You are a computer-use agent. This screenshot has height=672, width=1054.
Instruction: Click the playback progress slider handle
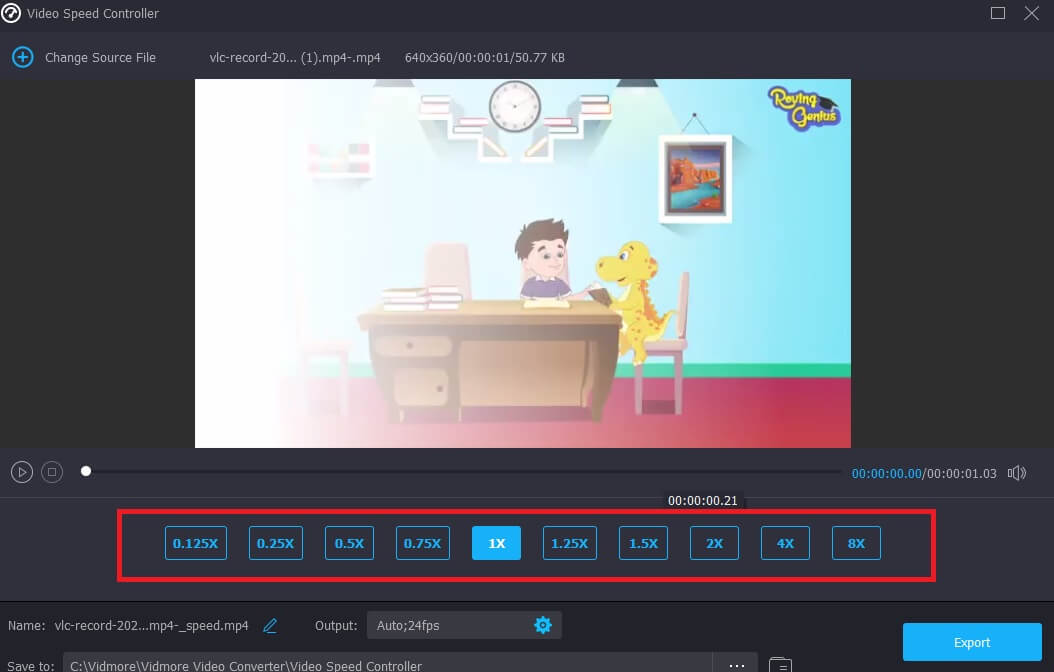tap(86, 470)
